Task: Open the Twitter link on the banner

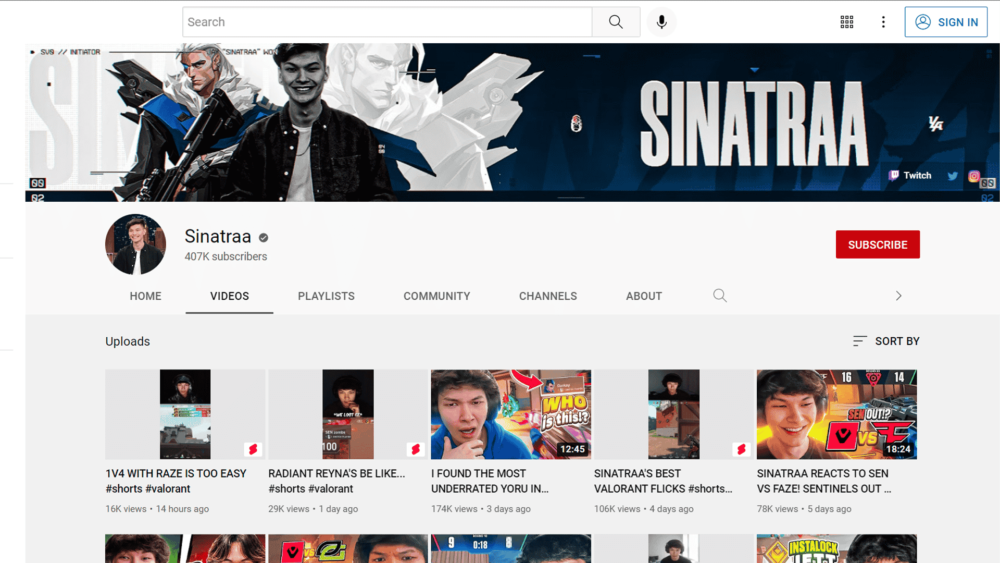Action: tap(952, 176)
